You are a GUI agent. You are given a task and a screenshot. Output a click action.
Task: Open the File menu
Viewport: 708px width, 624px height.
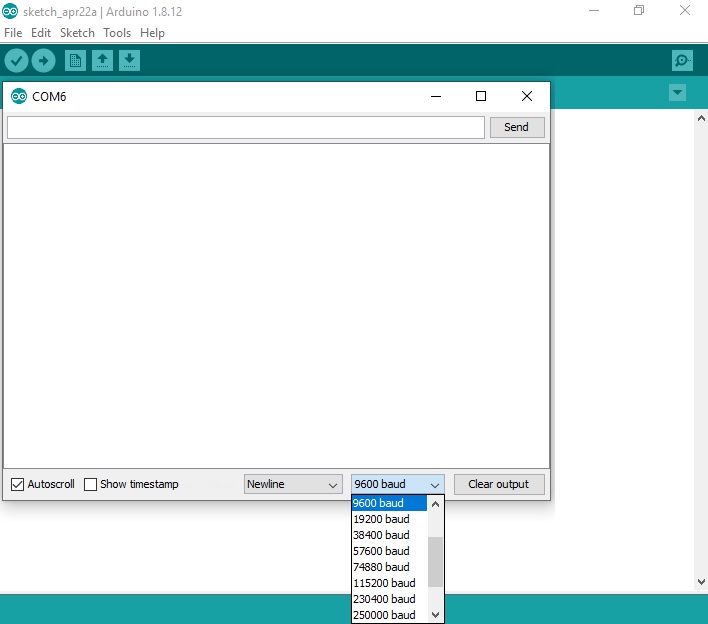[13, 33]
